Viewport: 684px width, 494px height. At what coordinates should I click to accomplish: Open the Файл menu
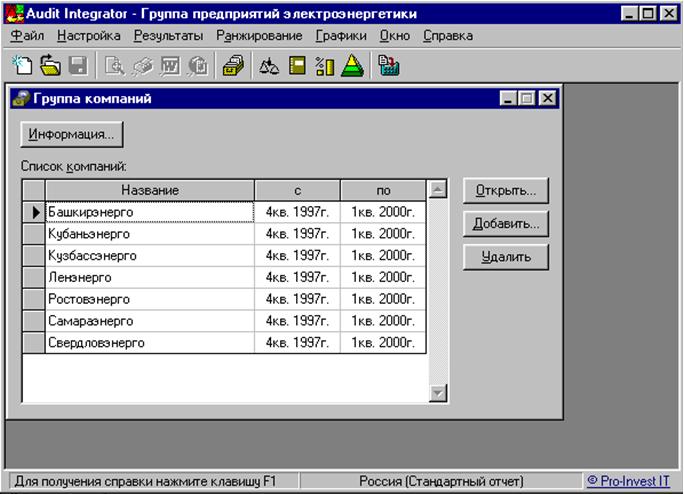pos(27,35)
